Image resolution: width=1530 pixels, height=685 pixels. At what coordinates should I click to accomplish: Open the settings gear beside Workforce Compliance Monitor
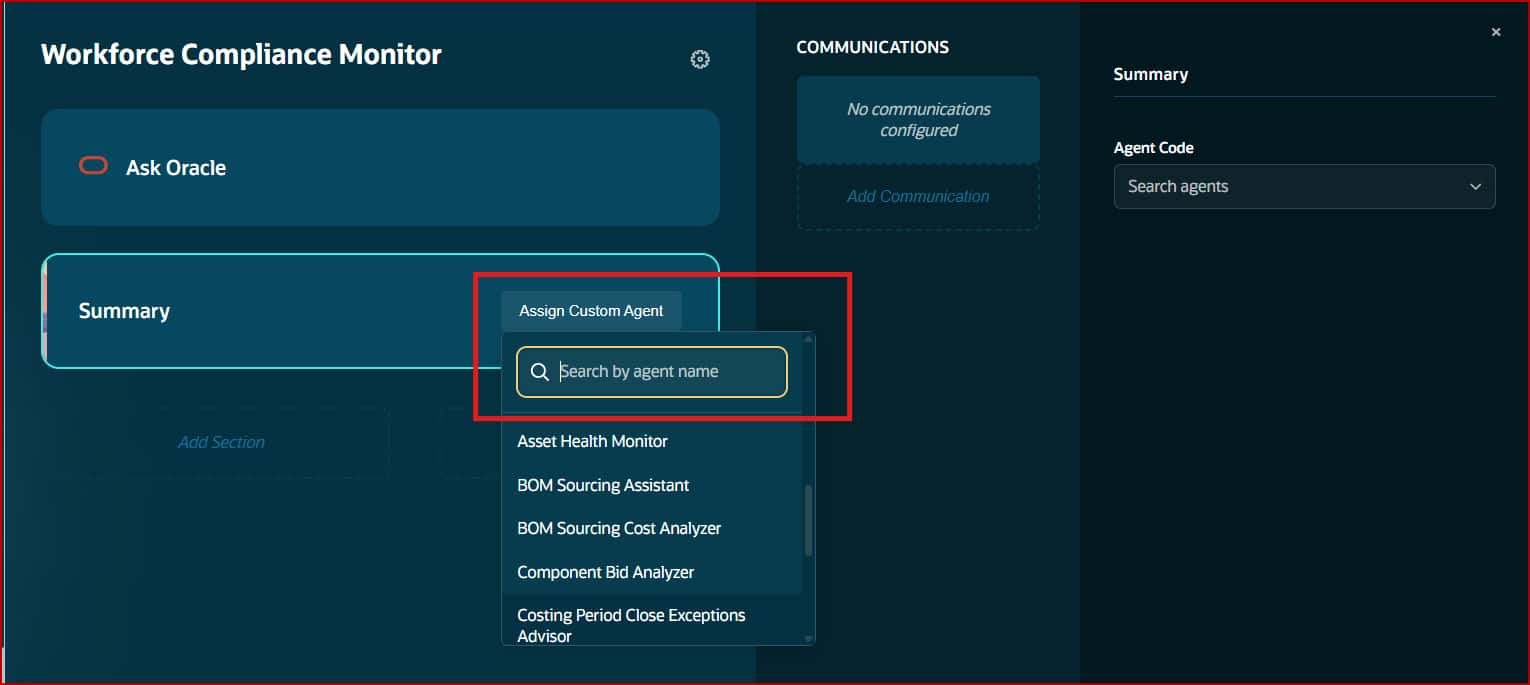pos(700,59)
